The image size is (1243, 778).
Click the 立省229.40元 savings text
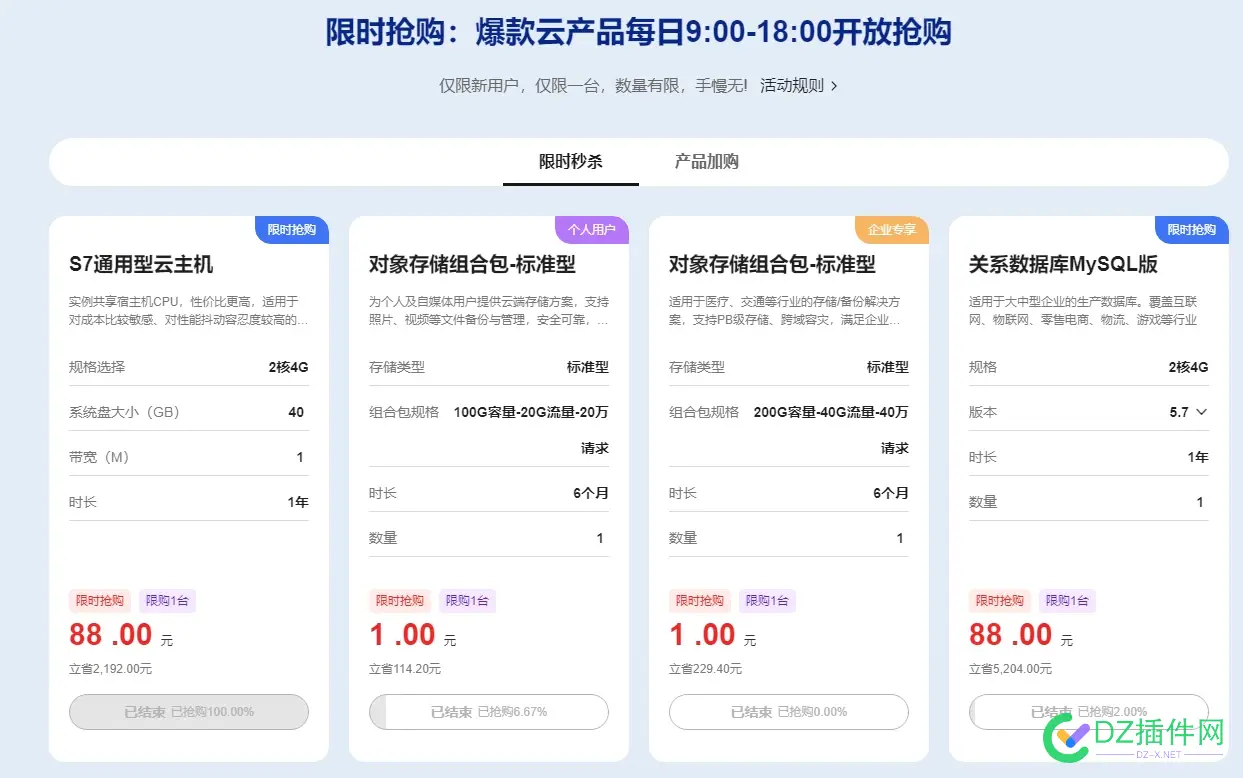coord(705,669)
